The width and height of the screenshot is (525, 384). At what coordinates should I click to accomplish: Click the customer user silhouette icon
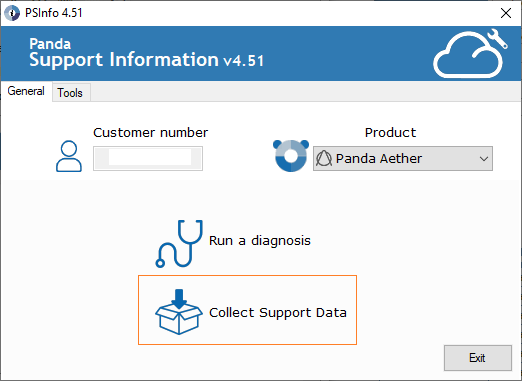[x=69, y=157]
